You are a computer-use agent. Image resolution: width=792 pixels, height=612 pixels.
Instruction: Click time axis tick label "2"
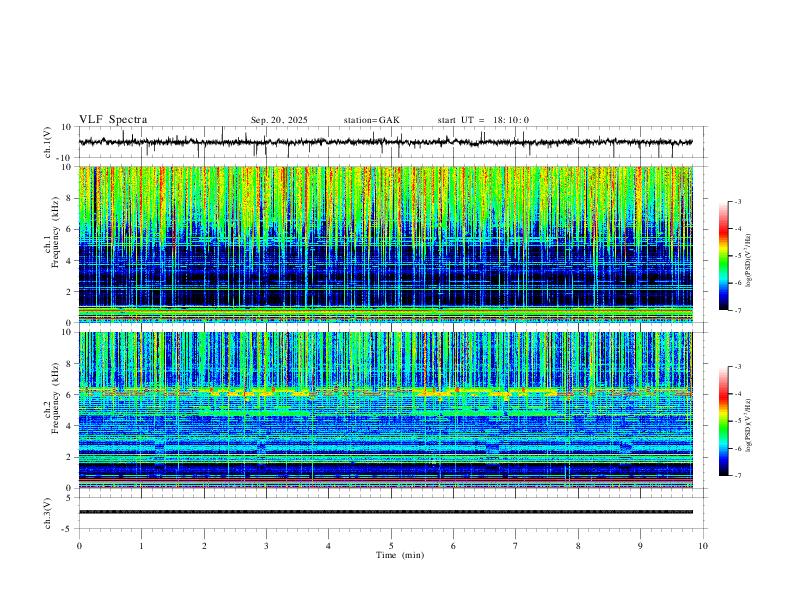[204, 546]
